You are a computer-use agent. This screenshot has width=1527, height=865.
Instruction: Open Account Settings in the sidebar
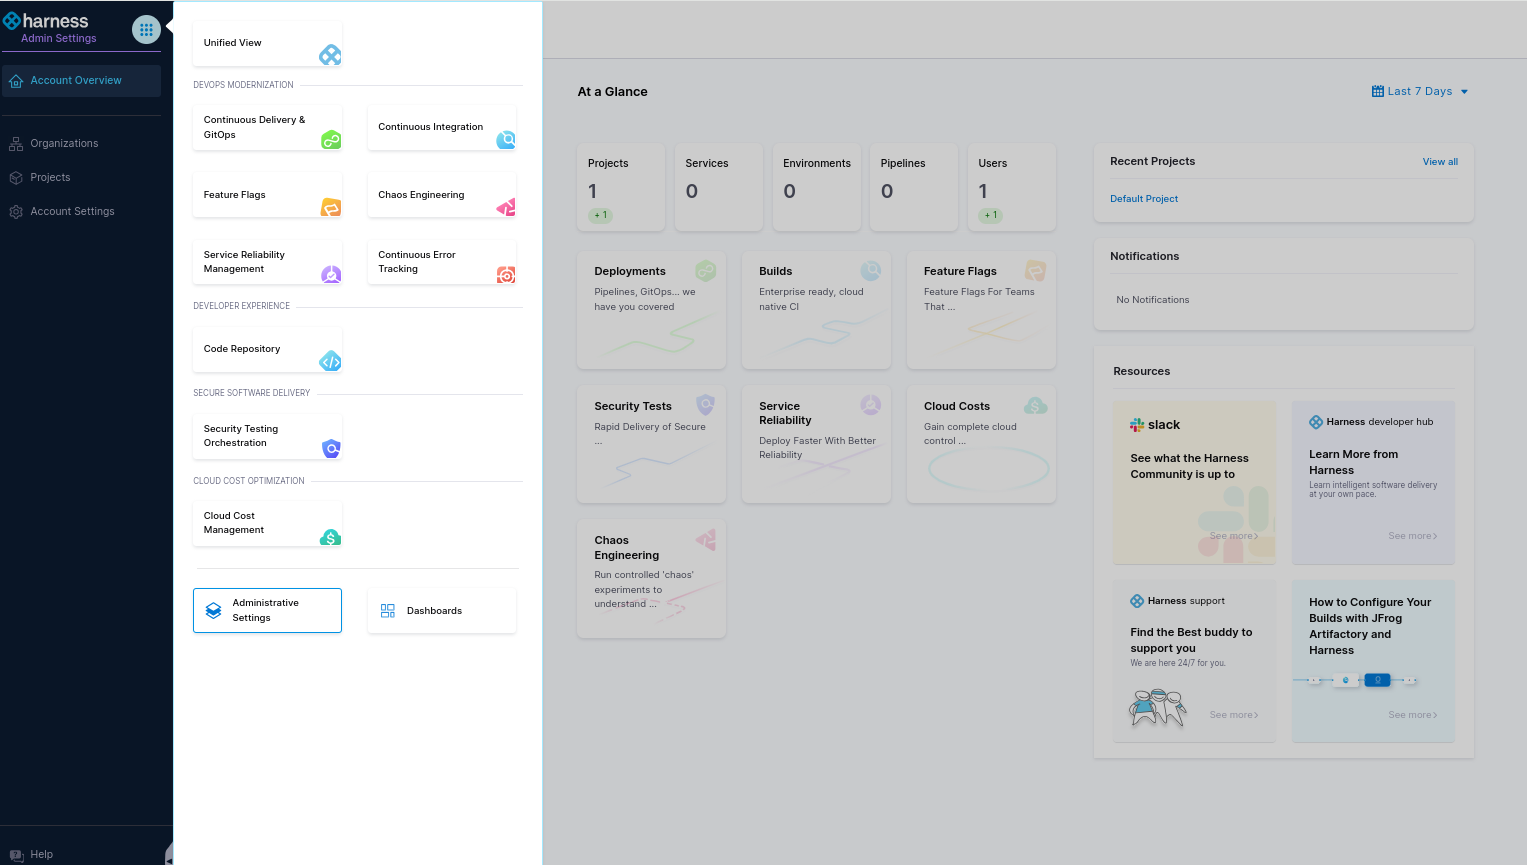(x=72, y=212)
